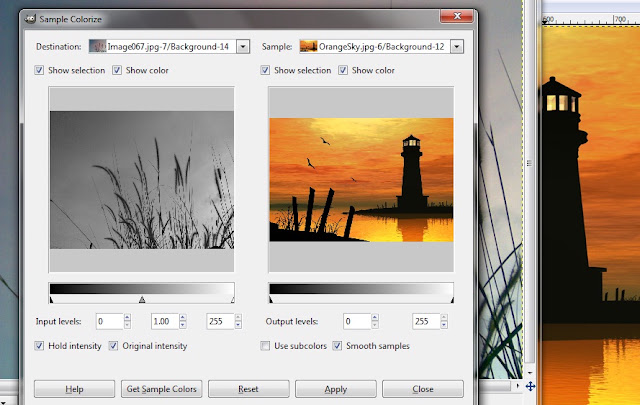The height and width of the screenshot is (405, 640).
Task: Open the Destination layer dropdown
Action: (x=243, y=47)
